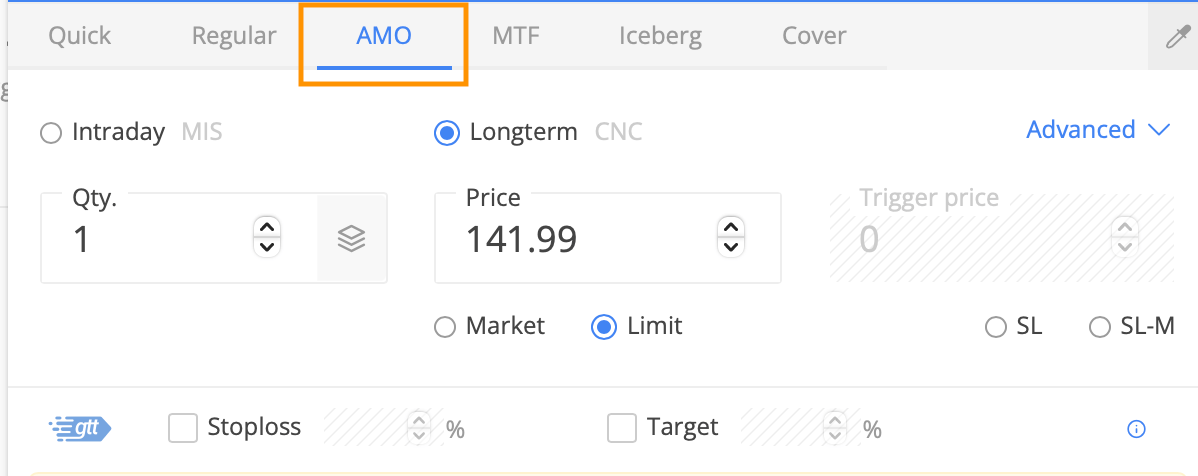1198x476 pixels.
Task: Tick the Target checkbox
Action: pyautogui.click(x=622, y=428)
